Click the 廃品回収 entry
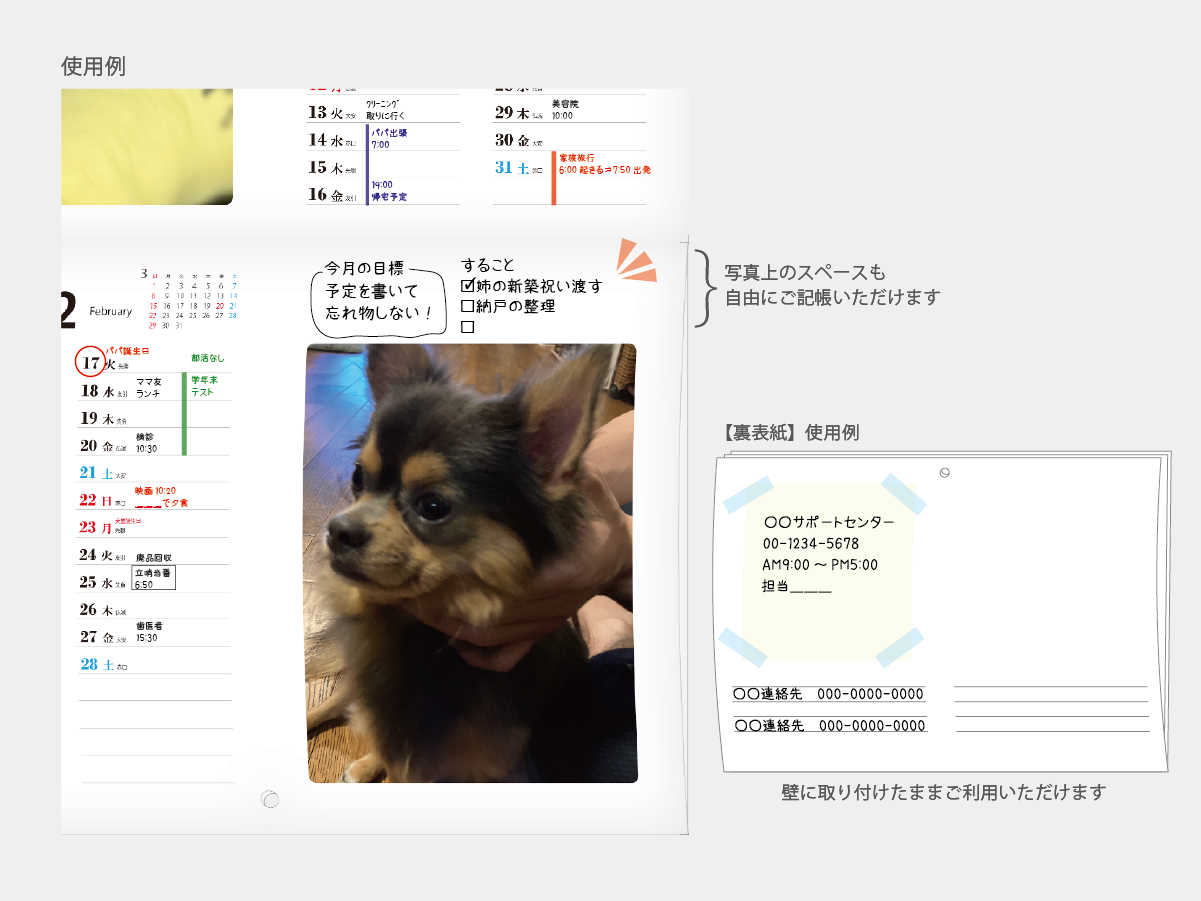Image resolution: width=1201 pixels, height=901 pixels. 154,557
